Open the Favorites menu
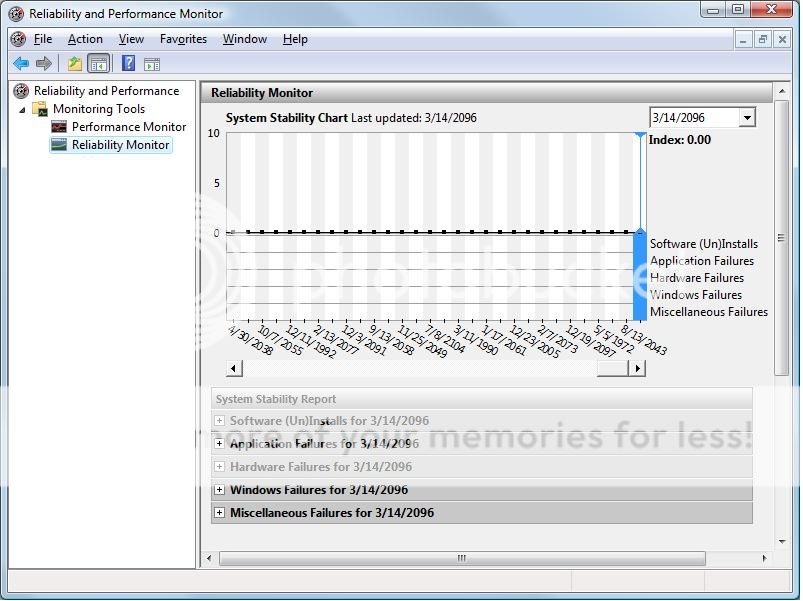Screen dimensions: 803x601 coord(183,39)
